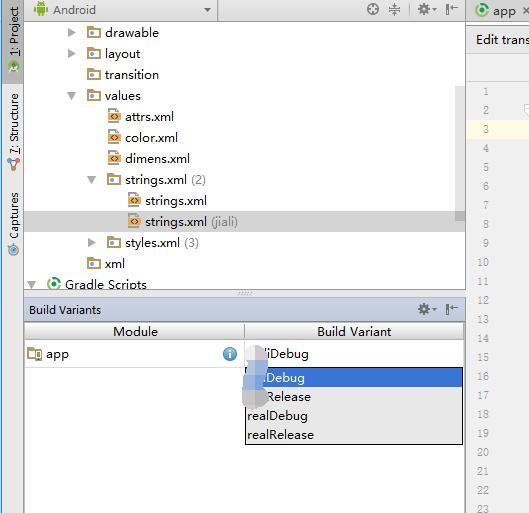Click the Build Variant column header
Image resolution: width=529 pixels, height=513 pixels.
(354, 332)
